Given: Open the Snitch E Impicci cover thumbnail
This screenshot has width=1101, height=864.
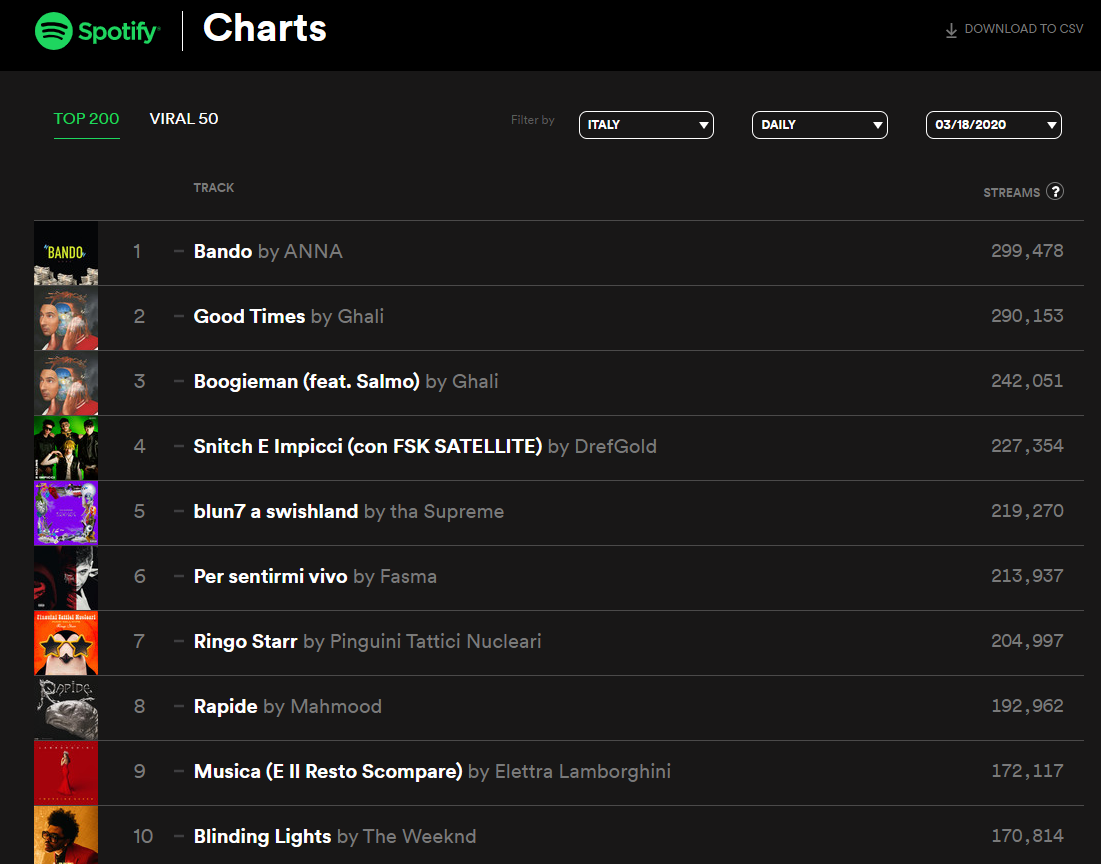Looking at the screenshot, I should (x=66, y=448).
